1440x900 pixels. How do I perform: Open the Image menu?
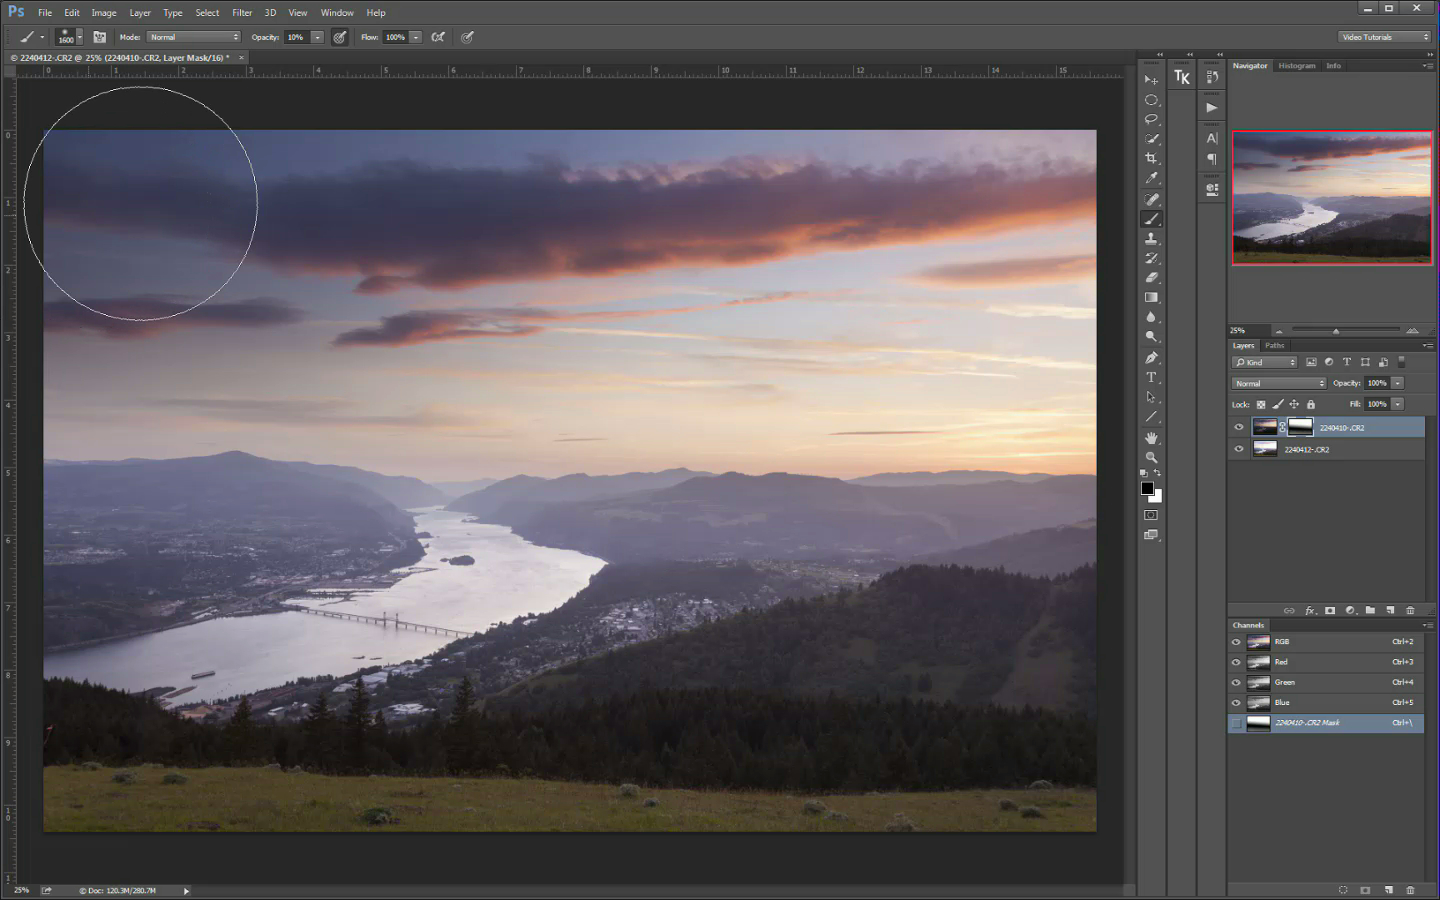pos(104,13)
